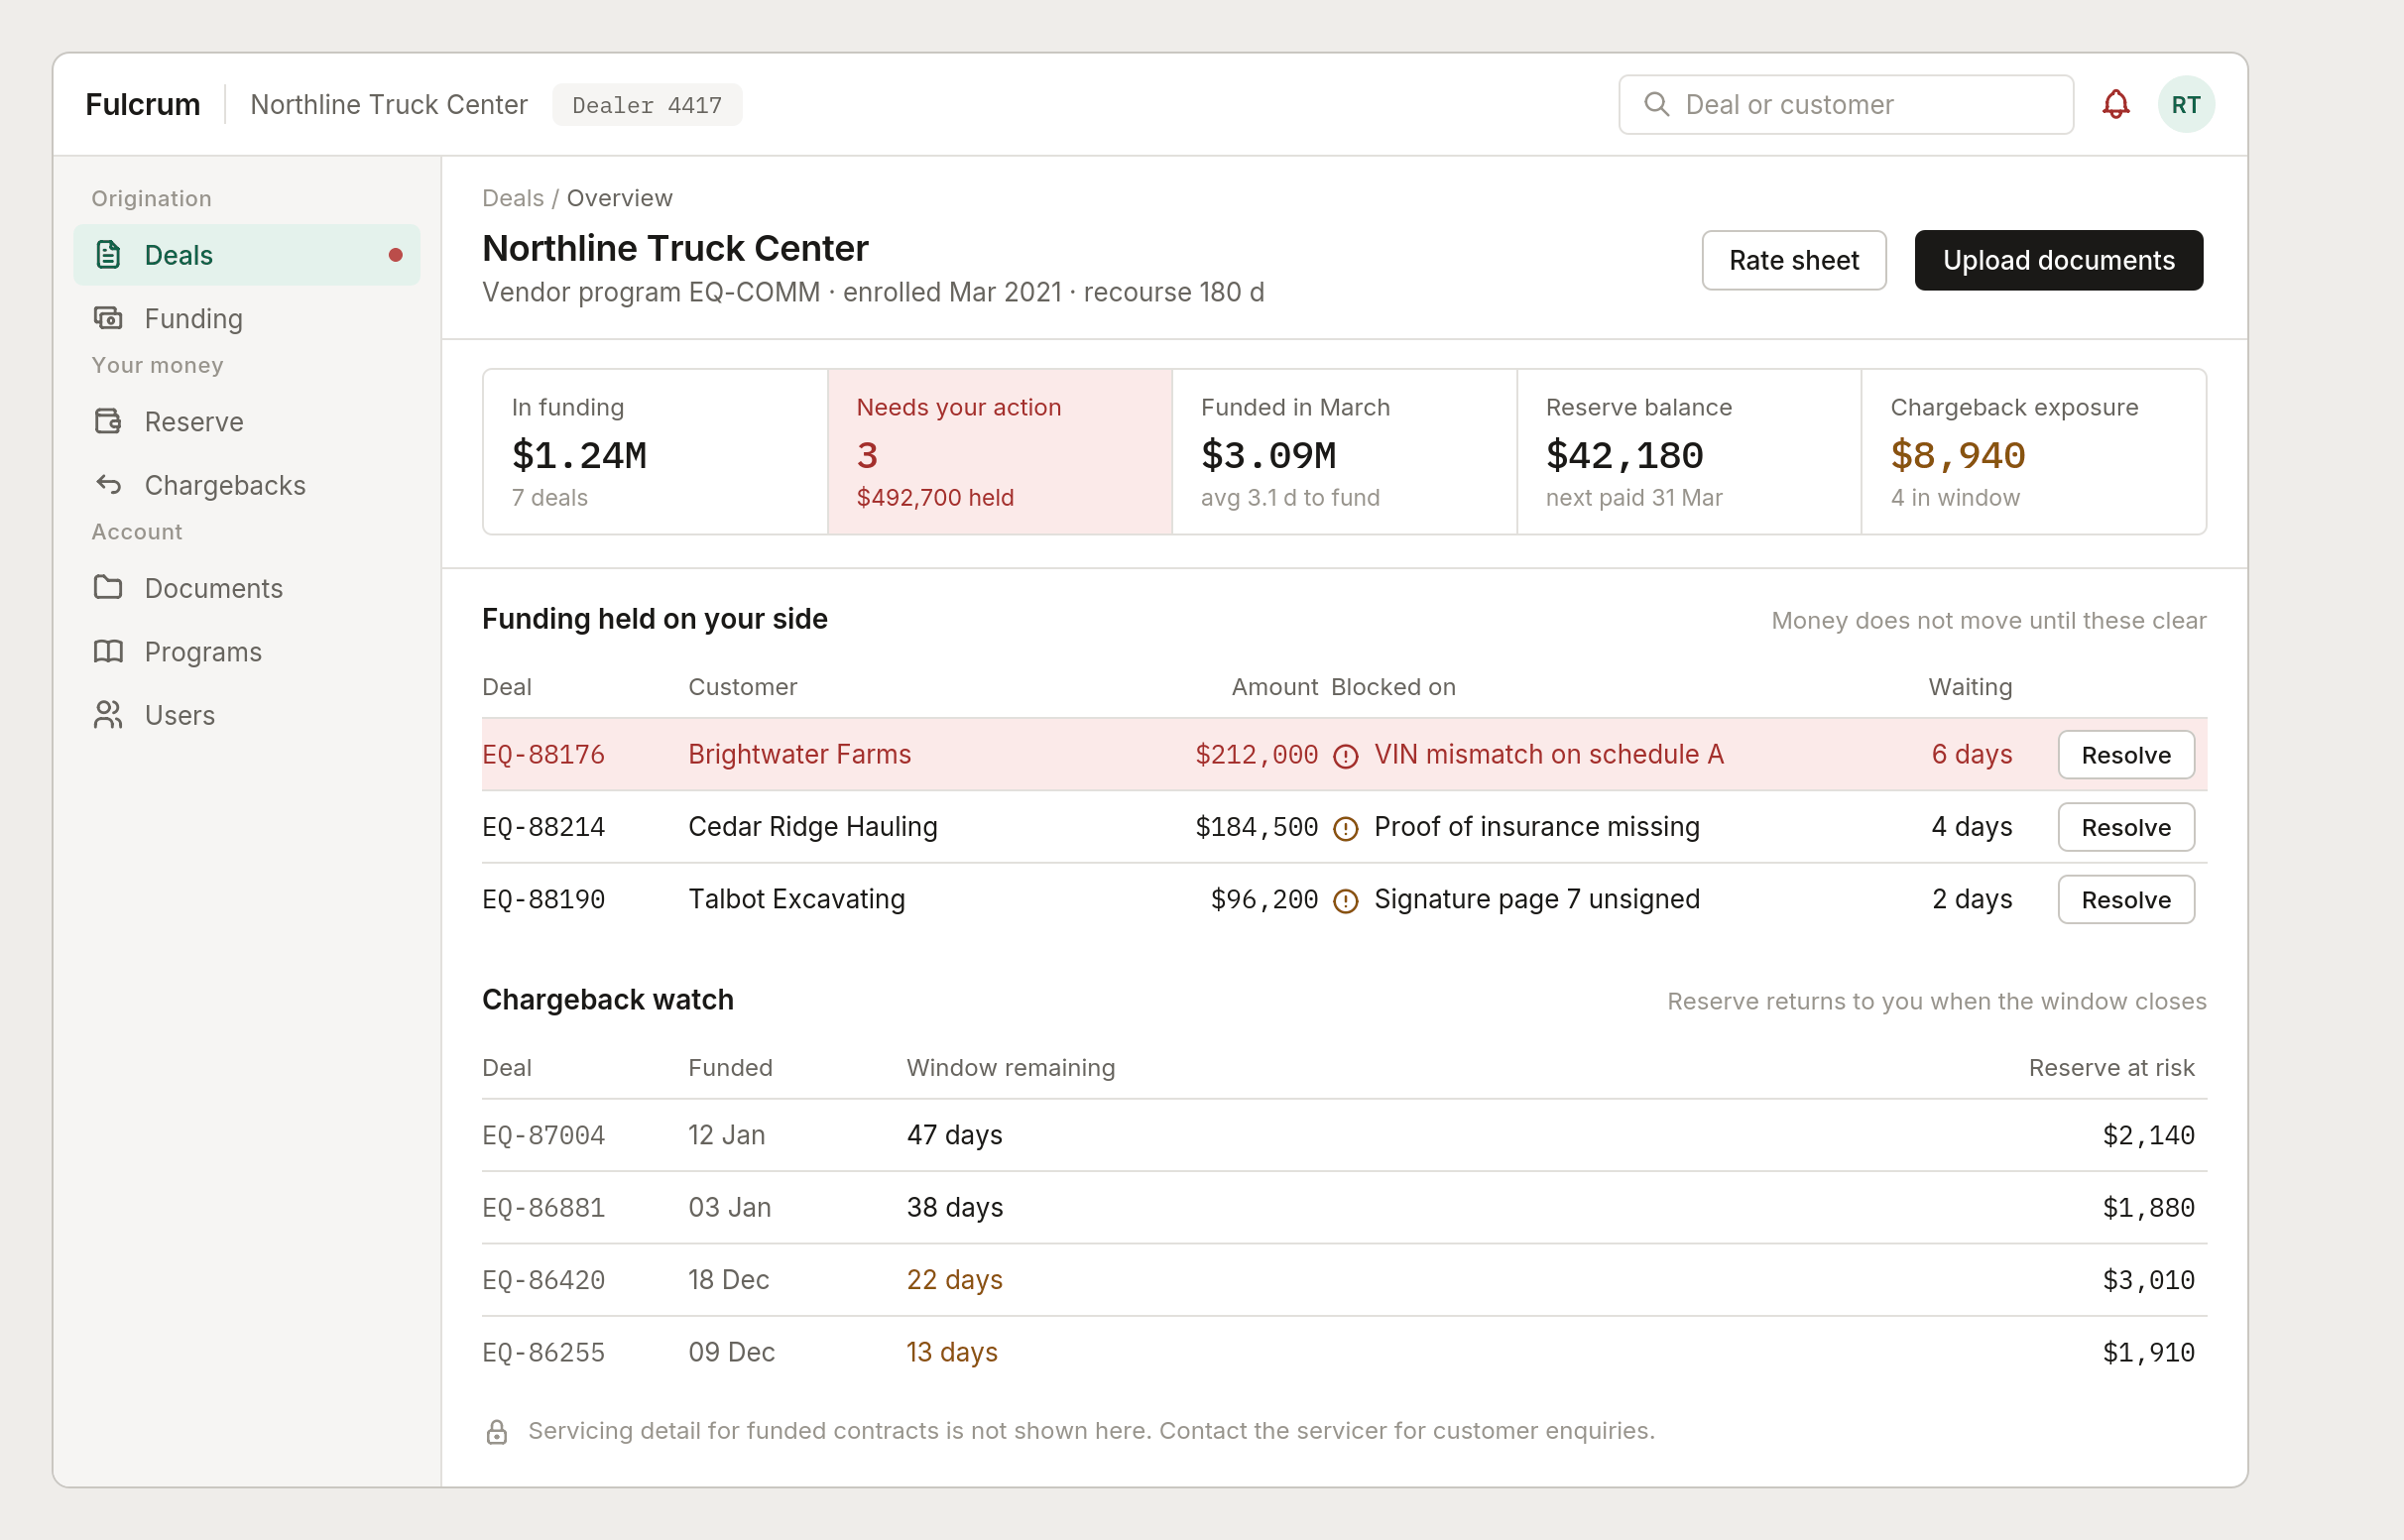
Task: Click warning icon beside VIN mismatch
Action: (1346, 756)
